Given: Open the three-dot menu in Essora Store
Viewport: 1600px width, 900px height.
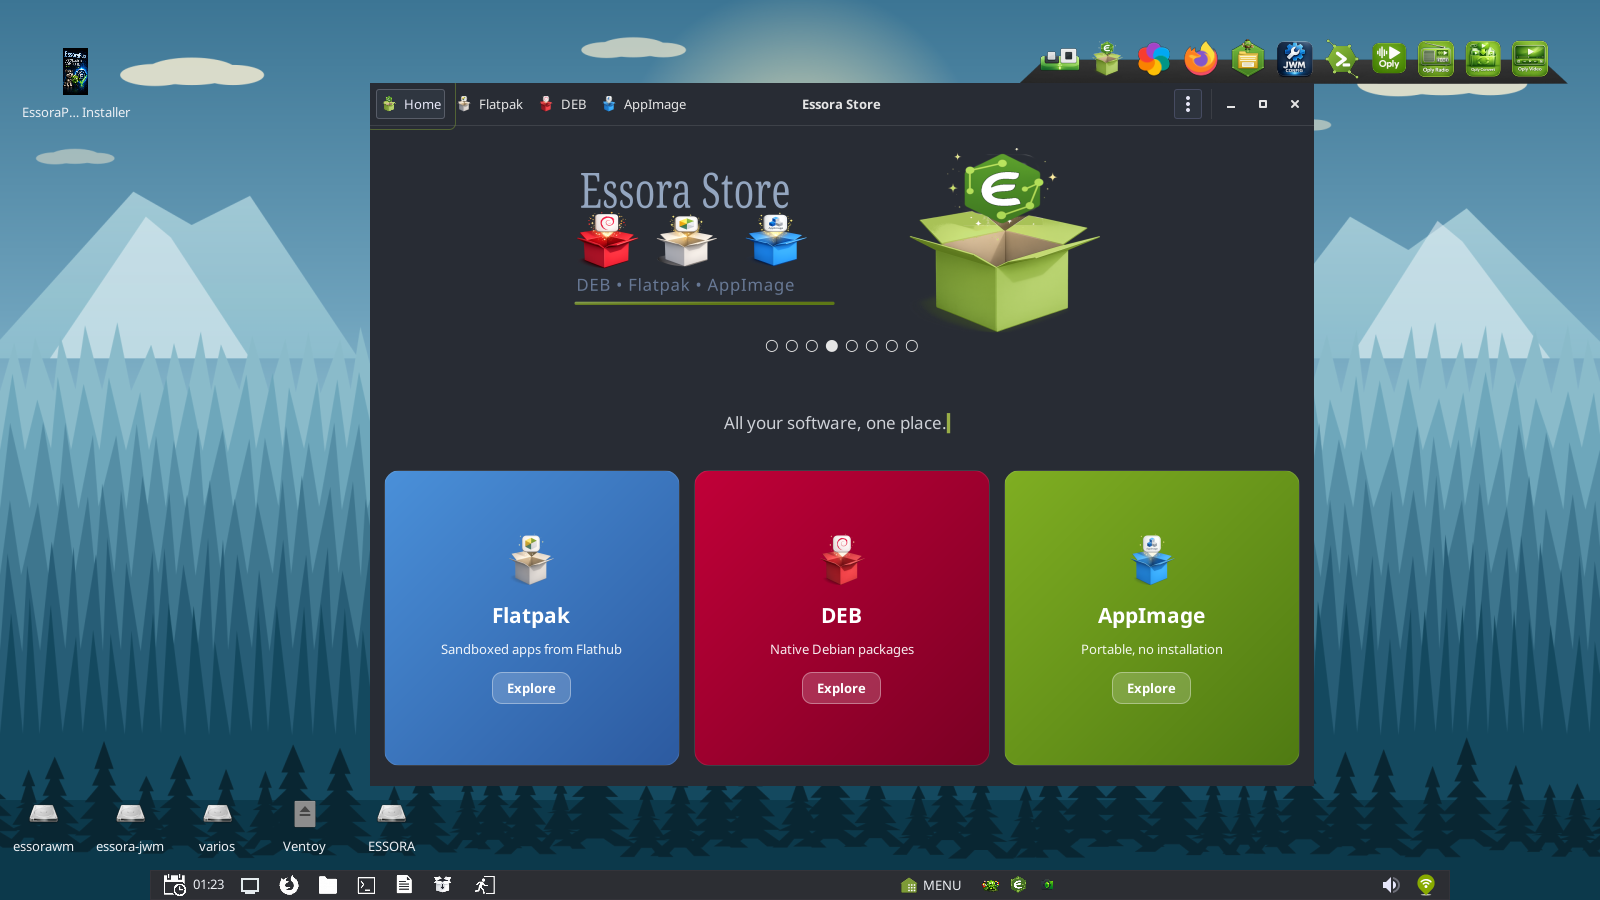Looking at the screenshot, I should [x=1187, y=104].
